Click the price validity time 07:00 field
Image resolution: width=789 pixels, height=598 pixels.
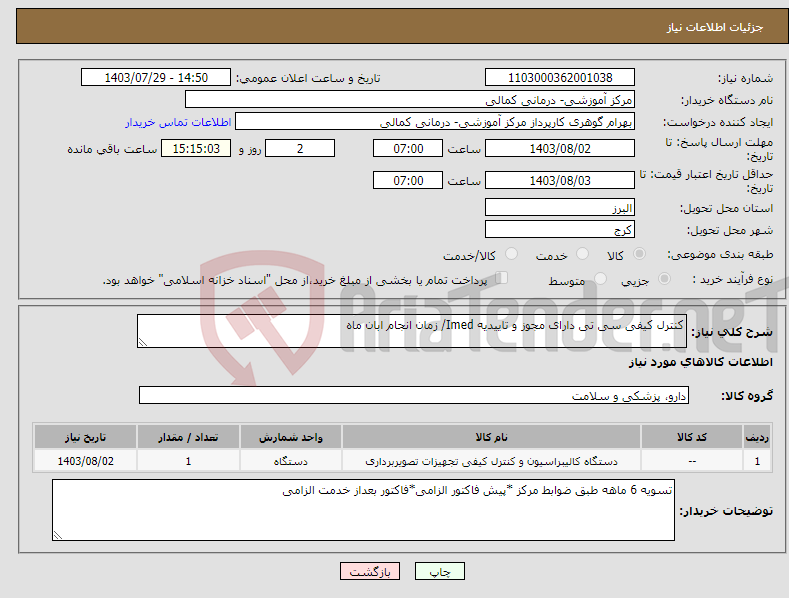point(408,180)
